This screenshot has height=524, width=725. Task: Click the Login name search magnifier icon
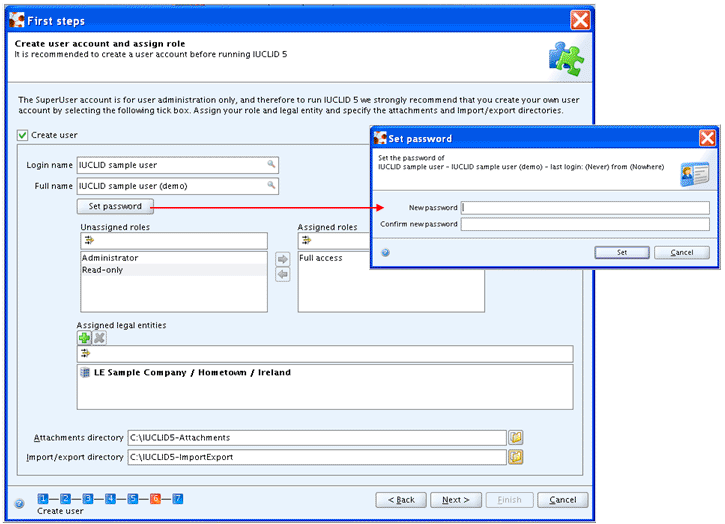pyautogui.click(x=271, y=164)
